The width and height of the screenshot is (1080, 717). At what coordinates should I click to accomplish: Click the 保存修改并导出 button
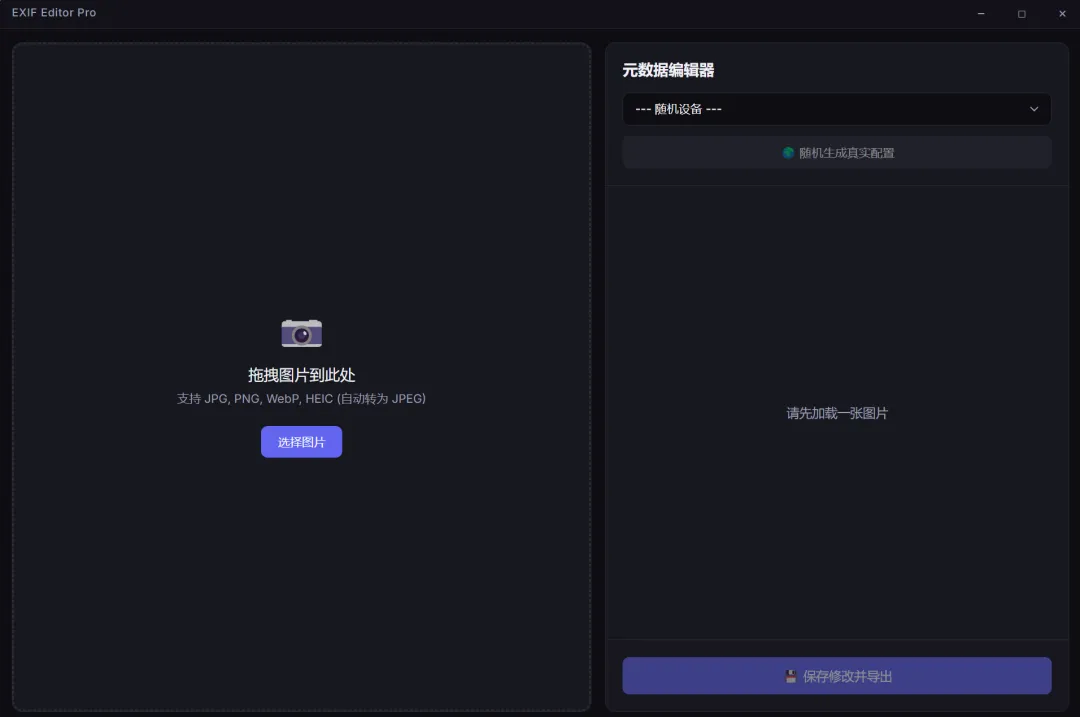(837, 676)
